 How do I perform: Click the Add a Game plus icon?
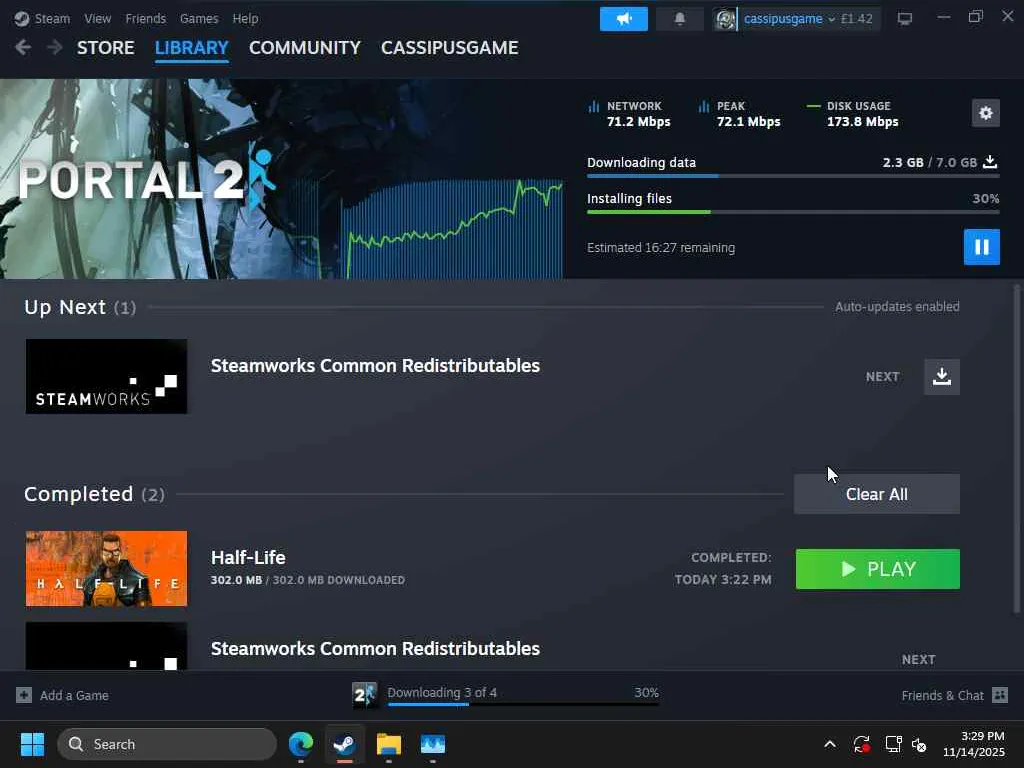[x=24, y=695]
